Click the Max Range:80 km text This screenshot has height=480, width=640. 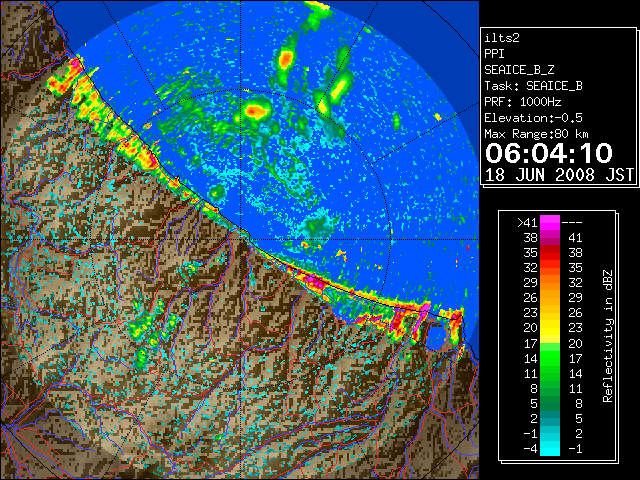(x=536, y=134)
